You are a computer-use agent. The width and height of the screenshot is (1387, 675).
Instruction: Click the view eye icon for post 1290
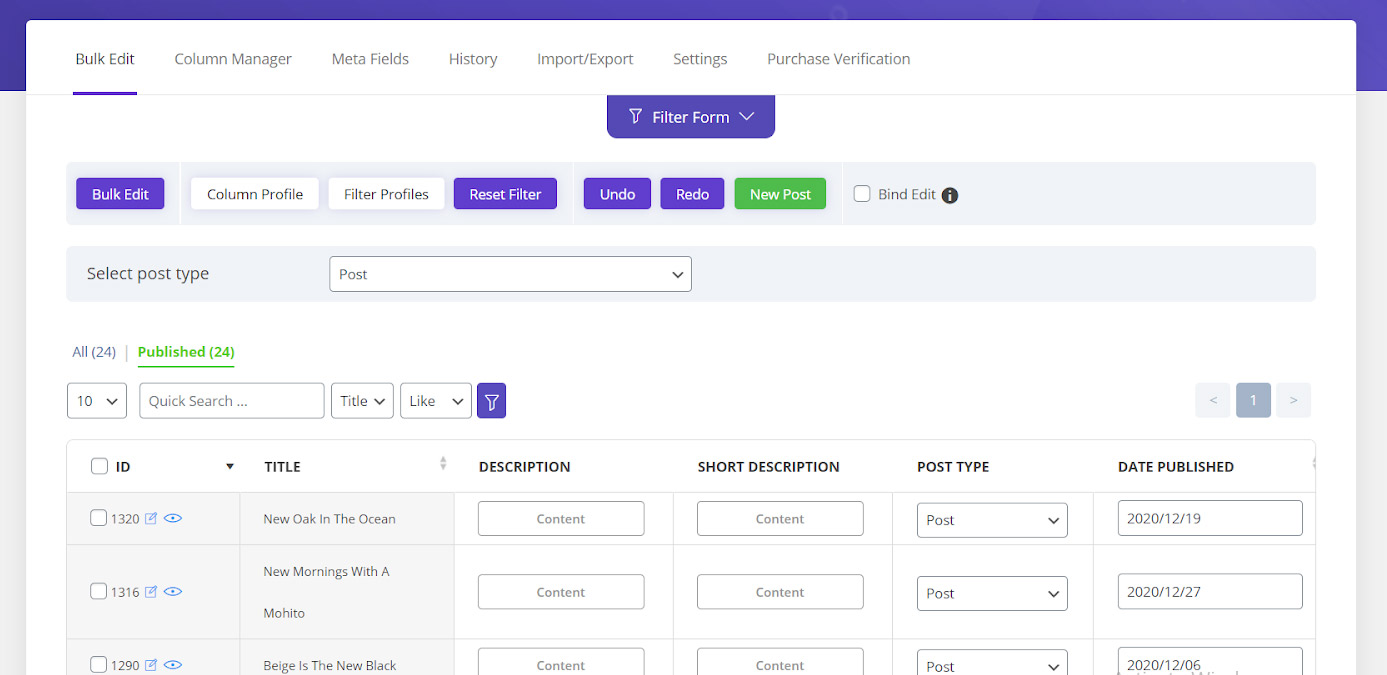(x=173, y=664)
